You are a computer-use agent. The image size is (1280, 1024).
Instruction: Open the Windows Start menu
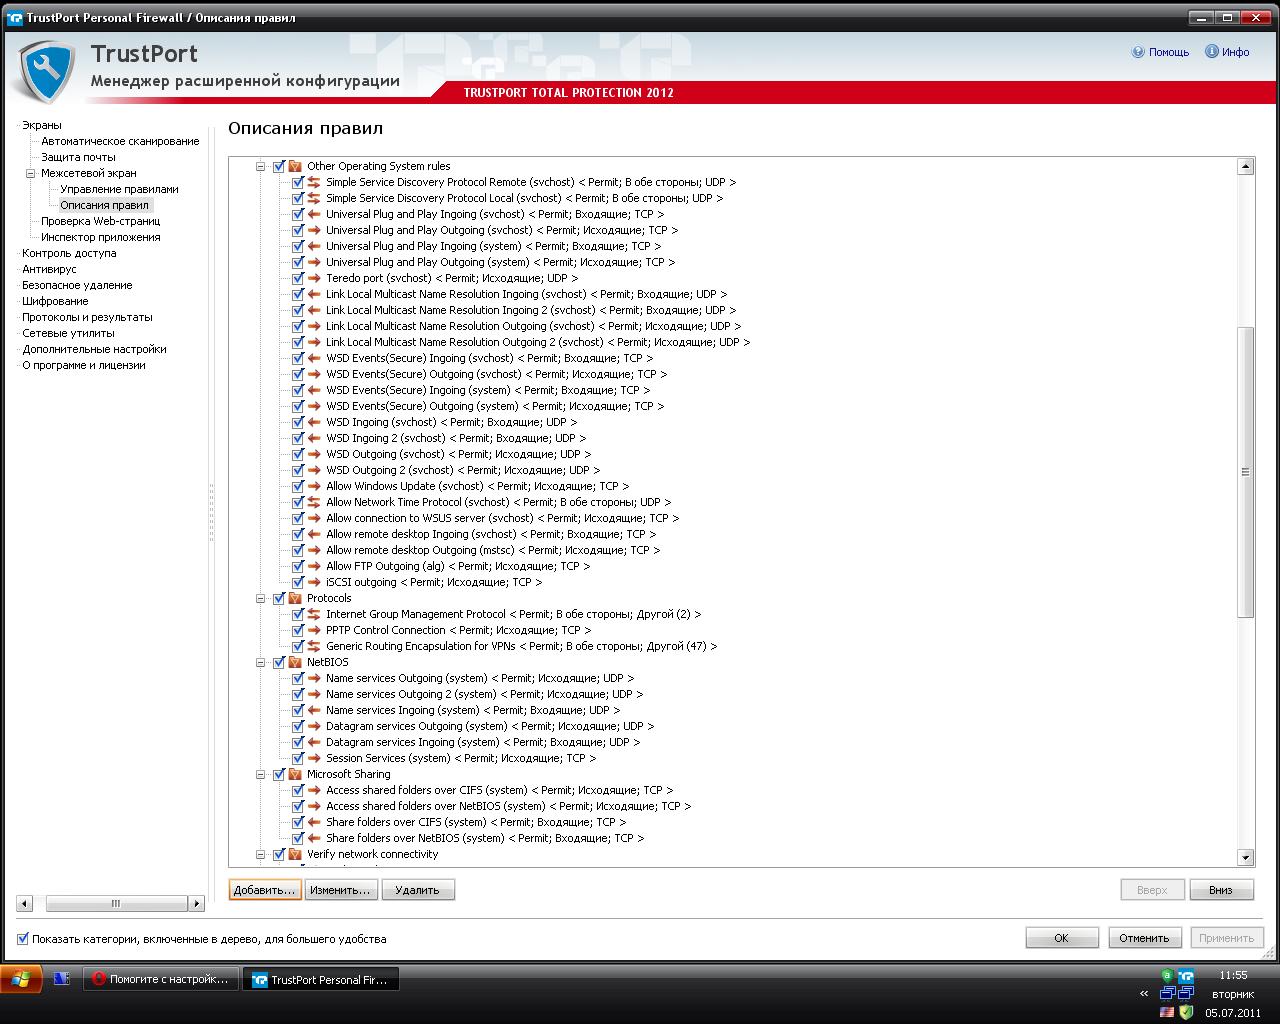tap(21, 979)
